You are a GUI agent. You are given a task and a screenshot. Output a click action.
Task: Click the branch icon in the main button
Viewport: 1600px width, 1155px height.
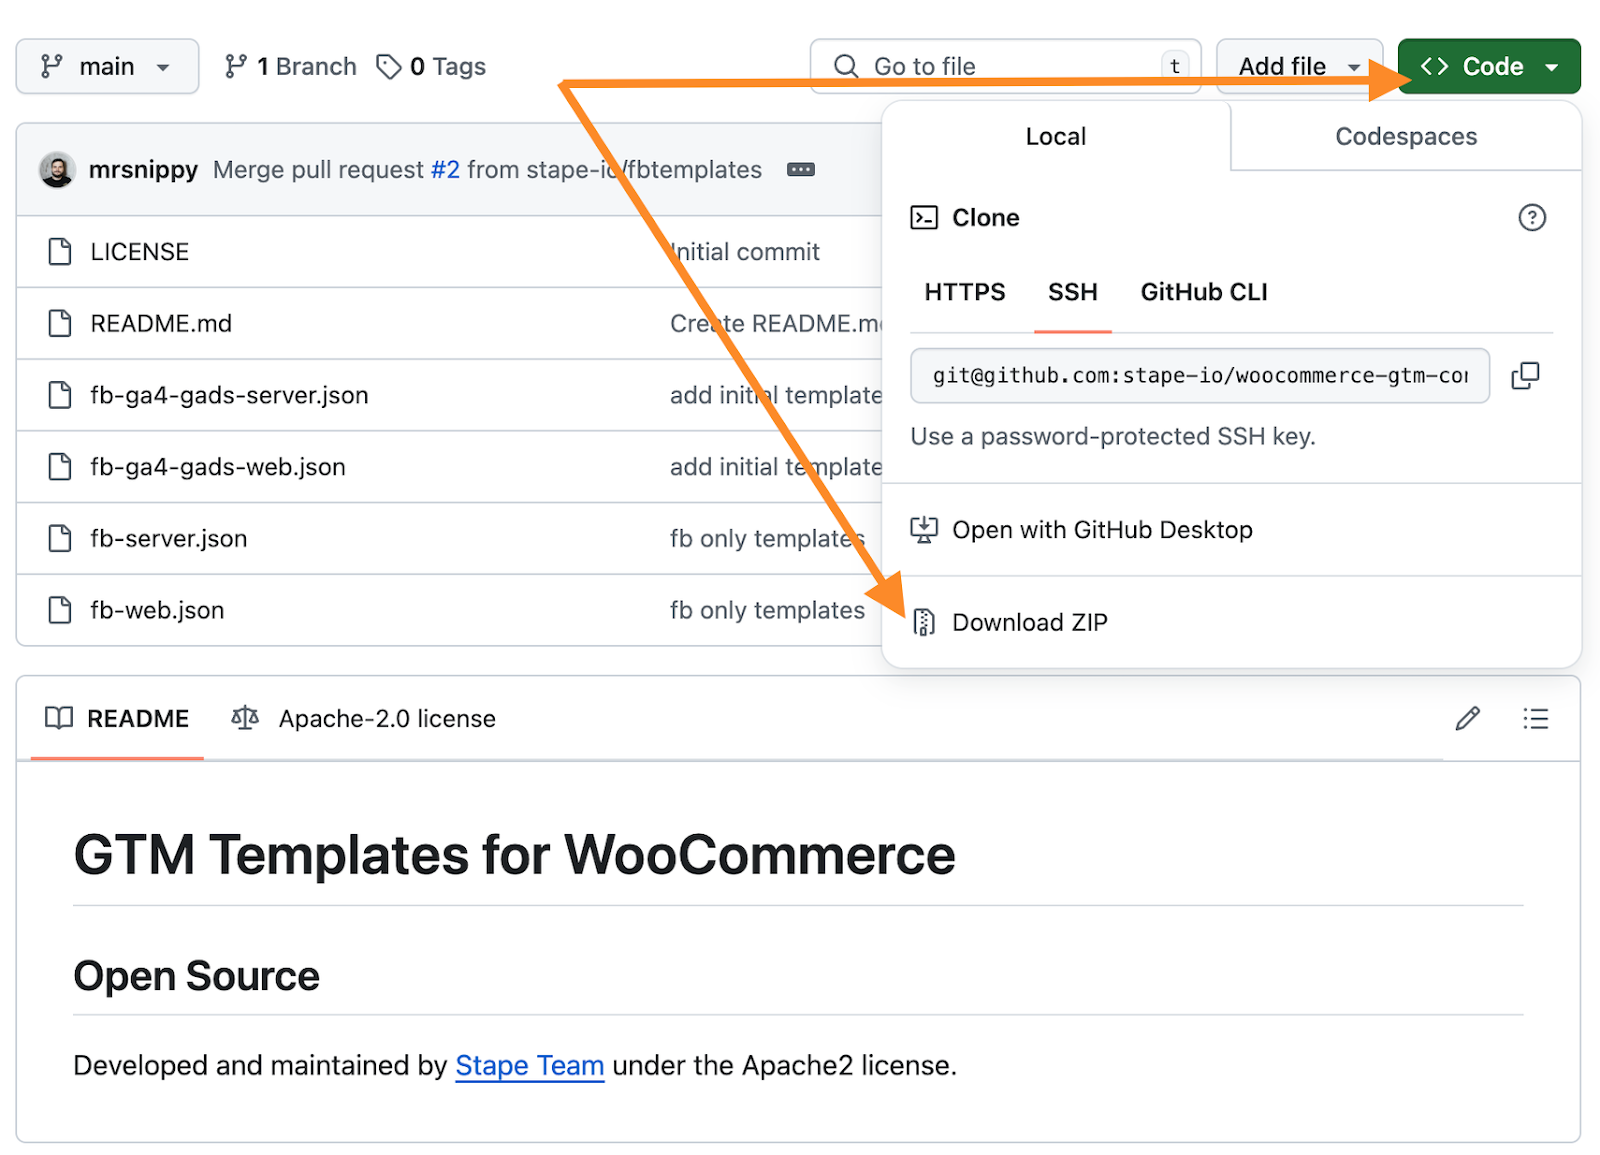(51, 66)
